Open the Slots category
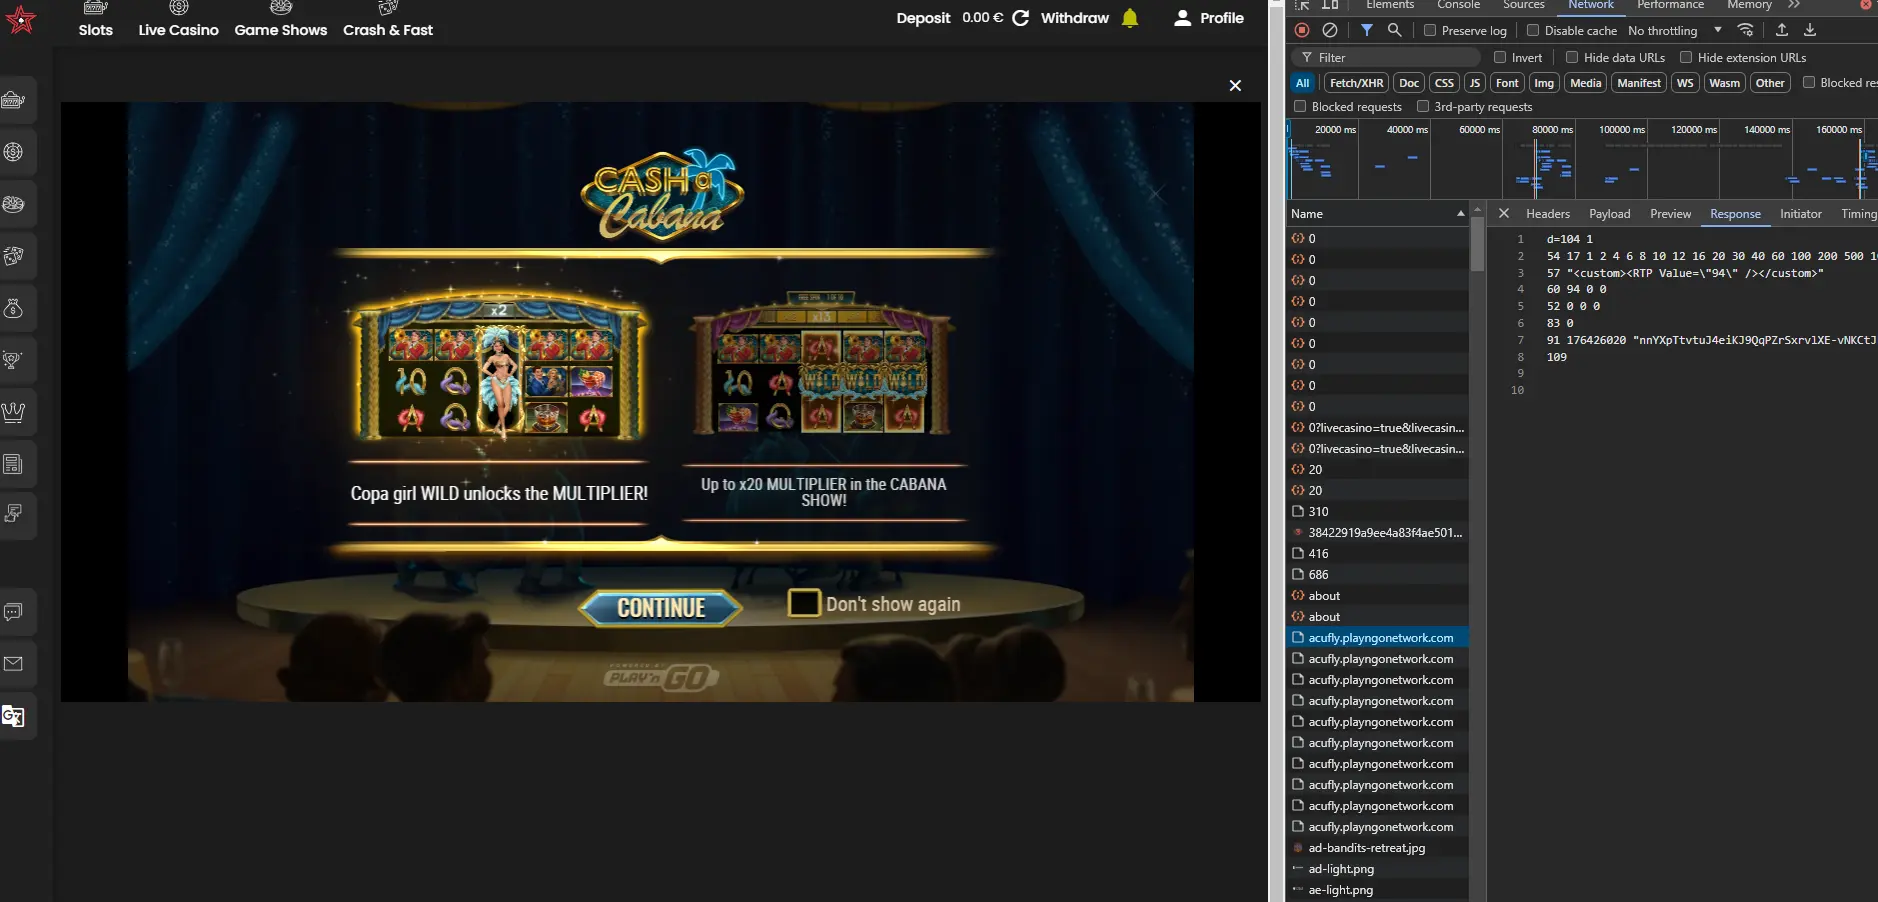The height and width of the screenshot is (902, 1878). (x=96, y=19)
